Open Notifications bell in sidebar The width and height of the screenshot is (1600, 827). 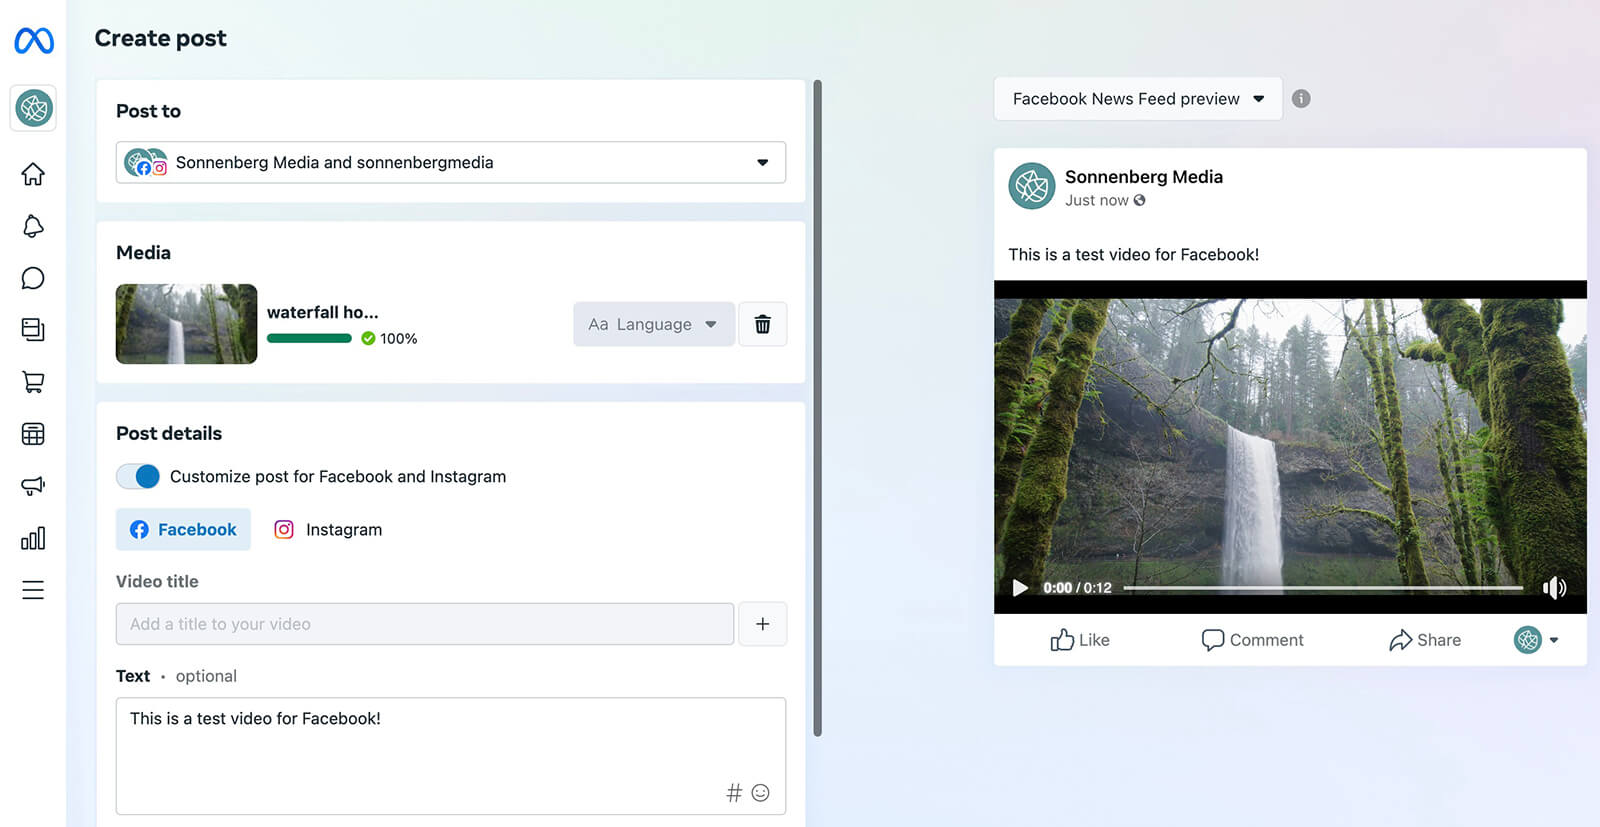(33, 226)
